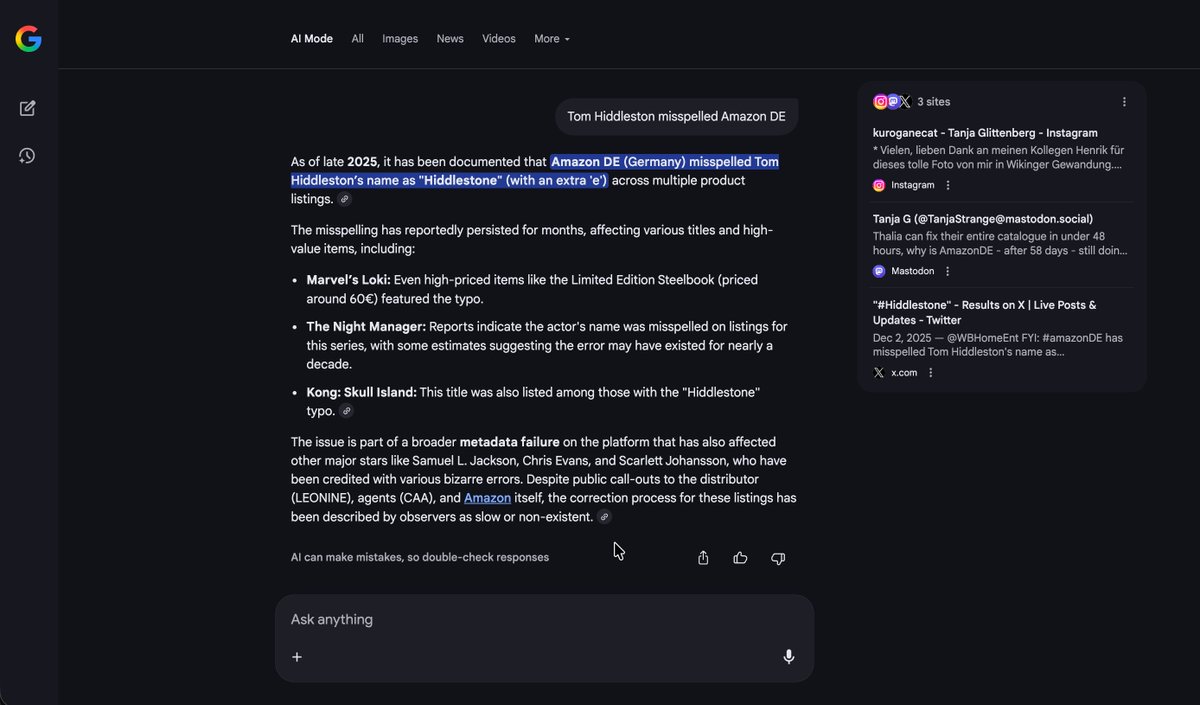The width and height of the screenshot is (1200, 705).
Task: Open 'Tanja G (@TanjaStrange@mastodon.social)' result
Action: [x=983, y=219]
